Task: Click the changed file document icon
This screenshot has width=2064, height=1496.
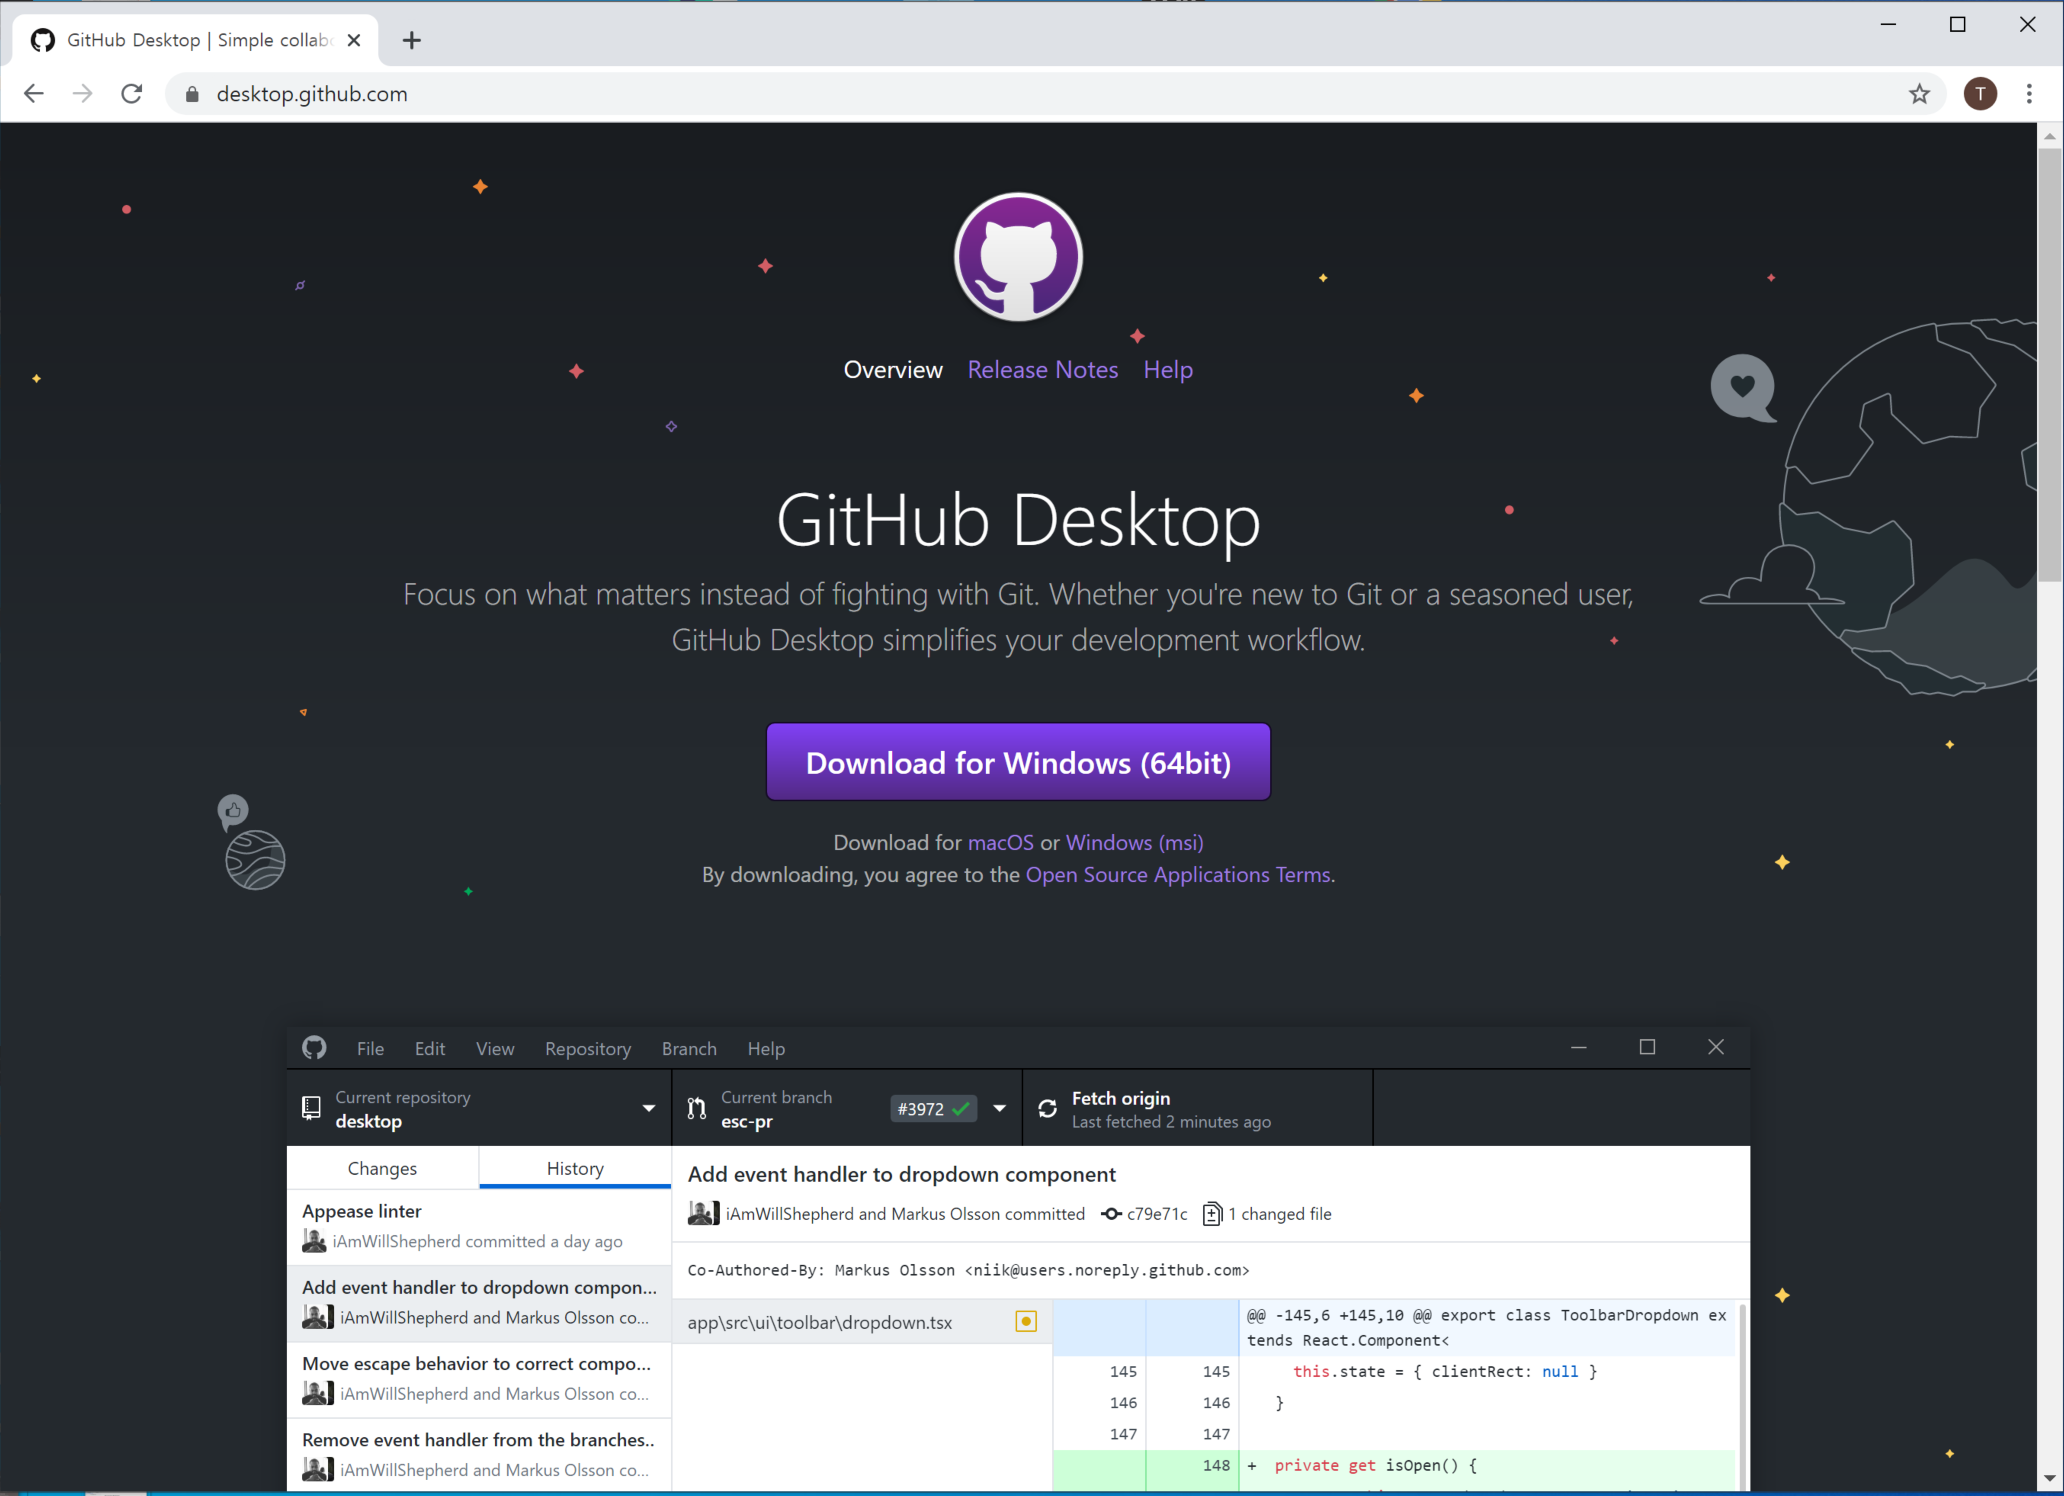Action: 1212,1214
